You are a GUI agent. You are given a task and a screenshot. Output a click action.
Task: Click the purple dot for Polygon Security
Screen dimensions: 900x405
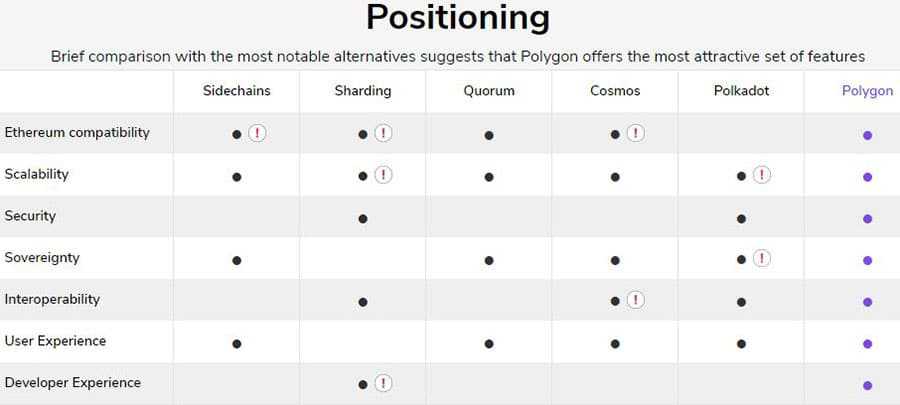coord(867,218)
